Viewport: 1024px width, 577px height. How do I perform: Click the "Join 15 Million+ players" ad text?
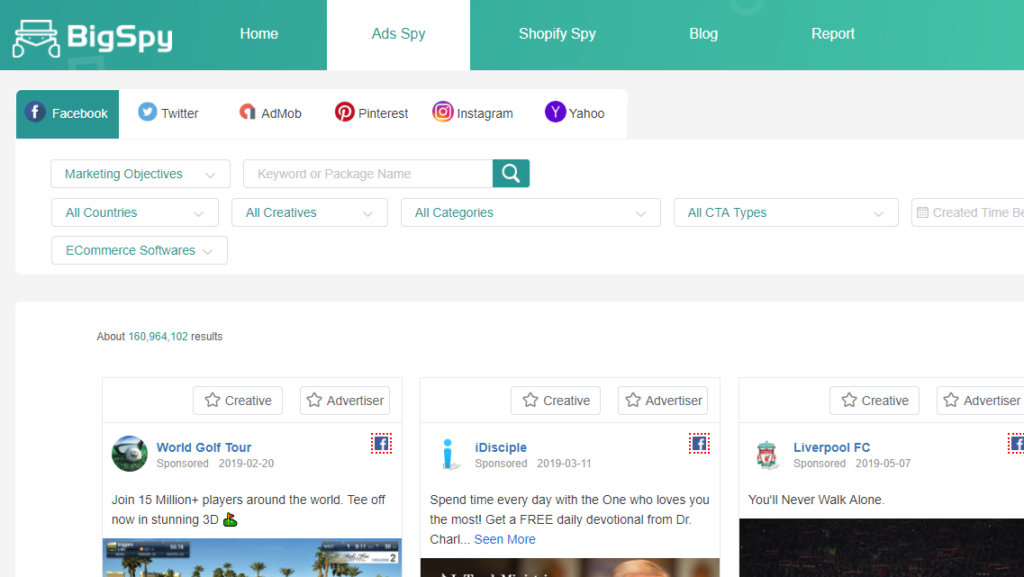(x=249, y=510)
